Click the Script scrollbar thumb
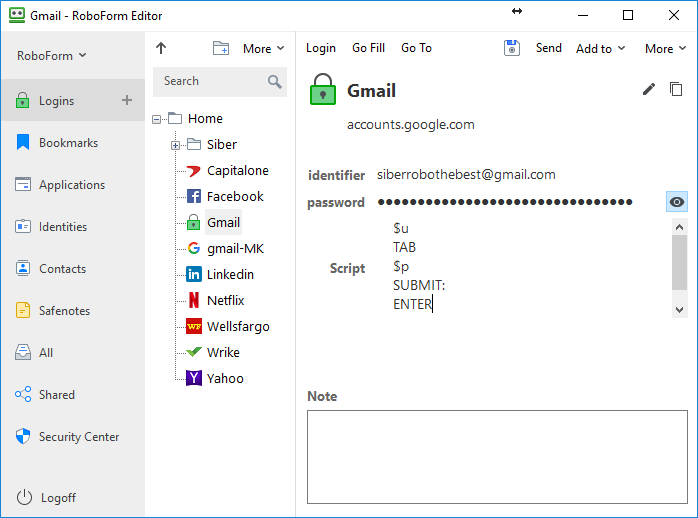The image size is (698, 518). [x=679, y=263]
